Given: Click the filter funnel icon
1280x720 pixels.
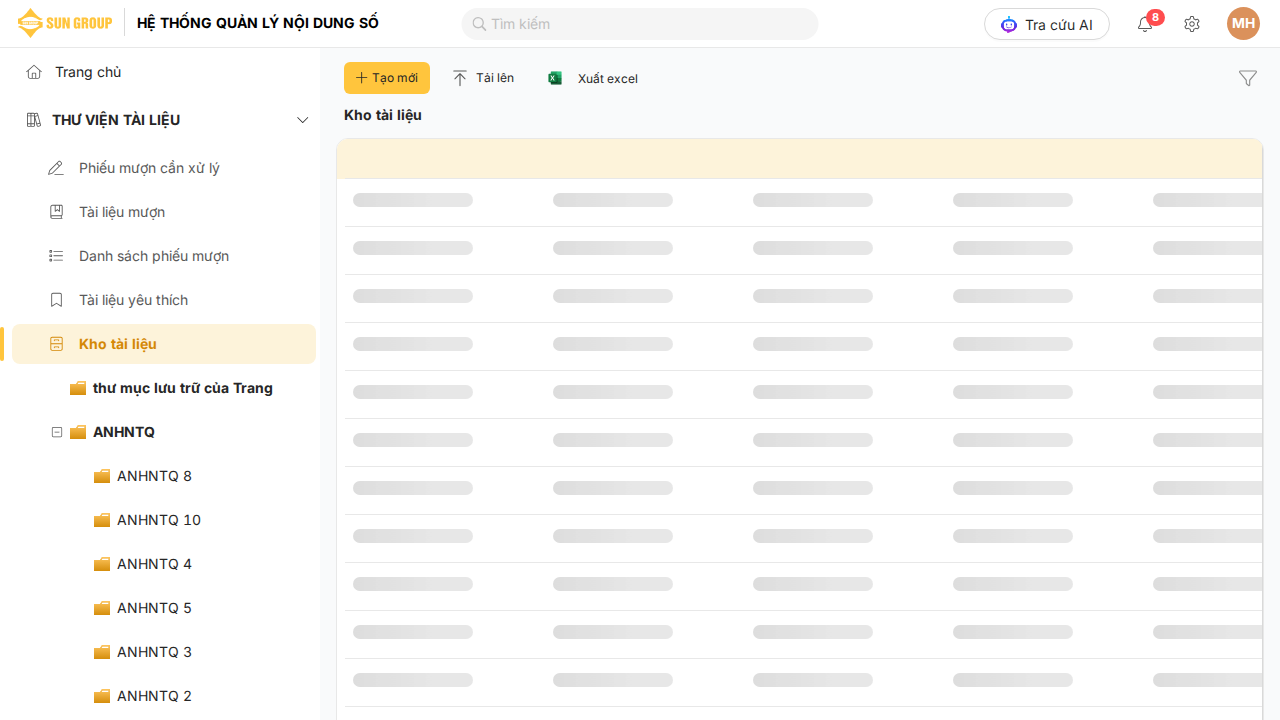Looking at the screenshot, I should pos(1247,78).
